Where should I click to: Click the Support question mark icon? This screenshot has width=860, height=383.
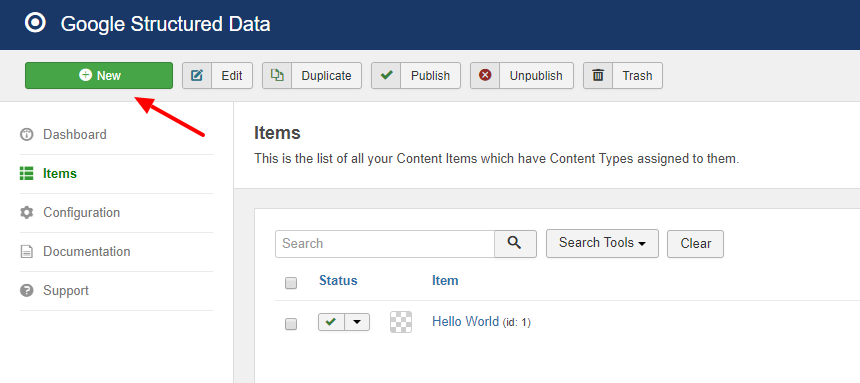(26, 290)
